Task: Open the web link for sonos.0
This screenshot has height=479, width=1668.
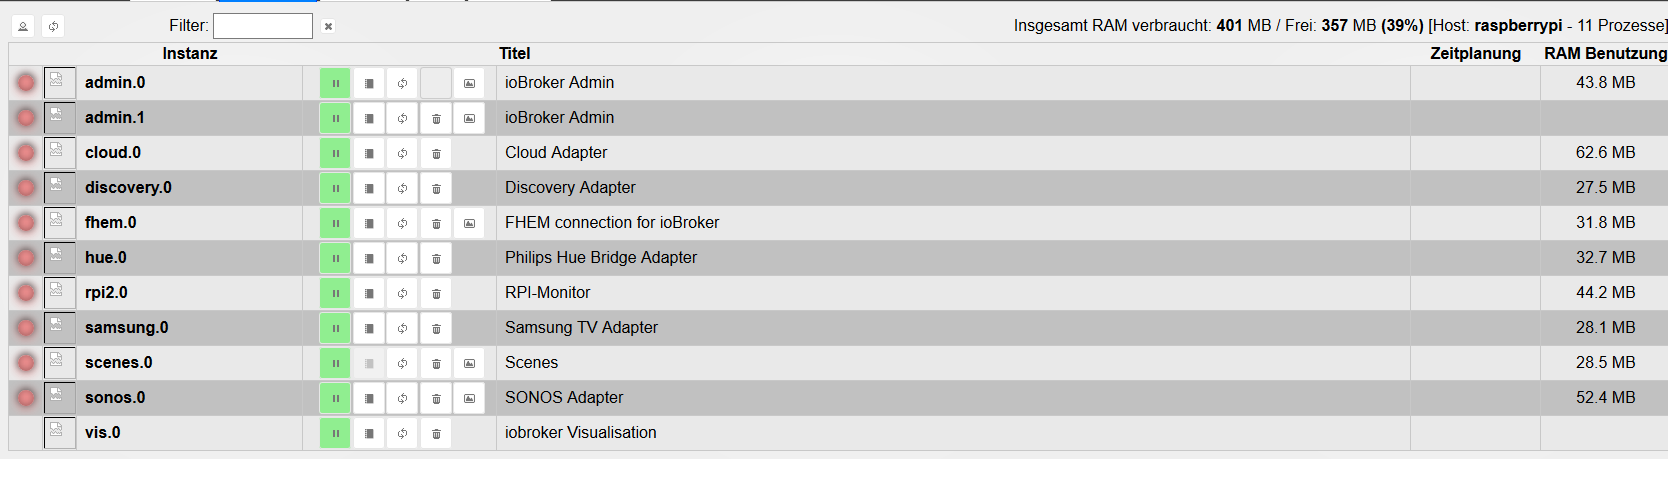Action: tap(469, 398)
